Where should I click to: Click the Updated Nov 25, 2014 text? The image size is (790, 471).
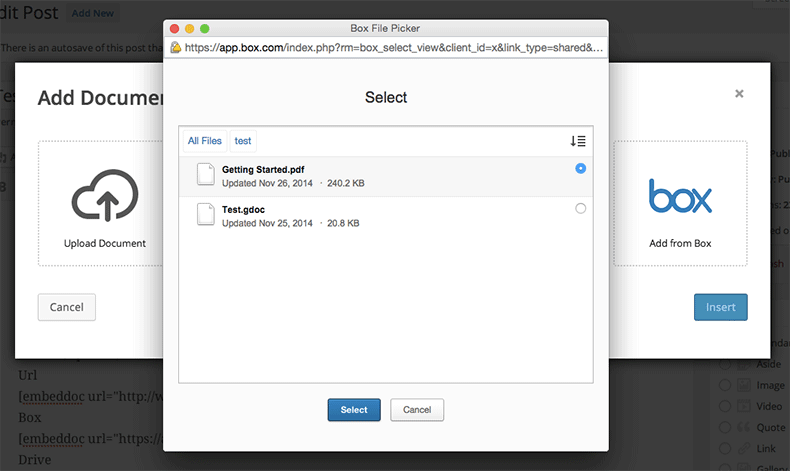coord(268,223)
